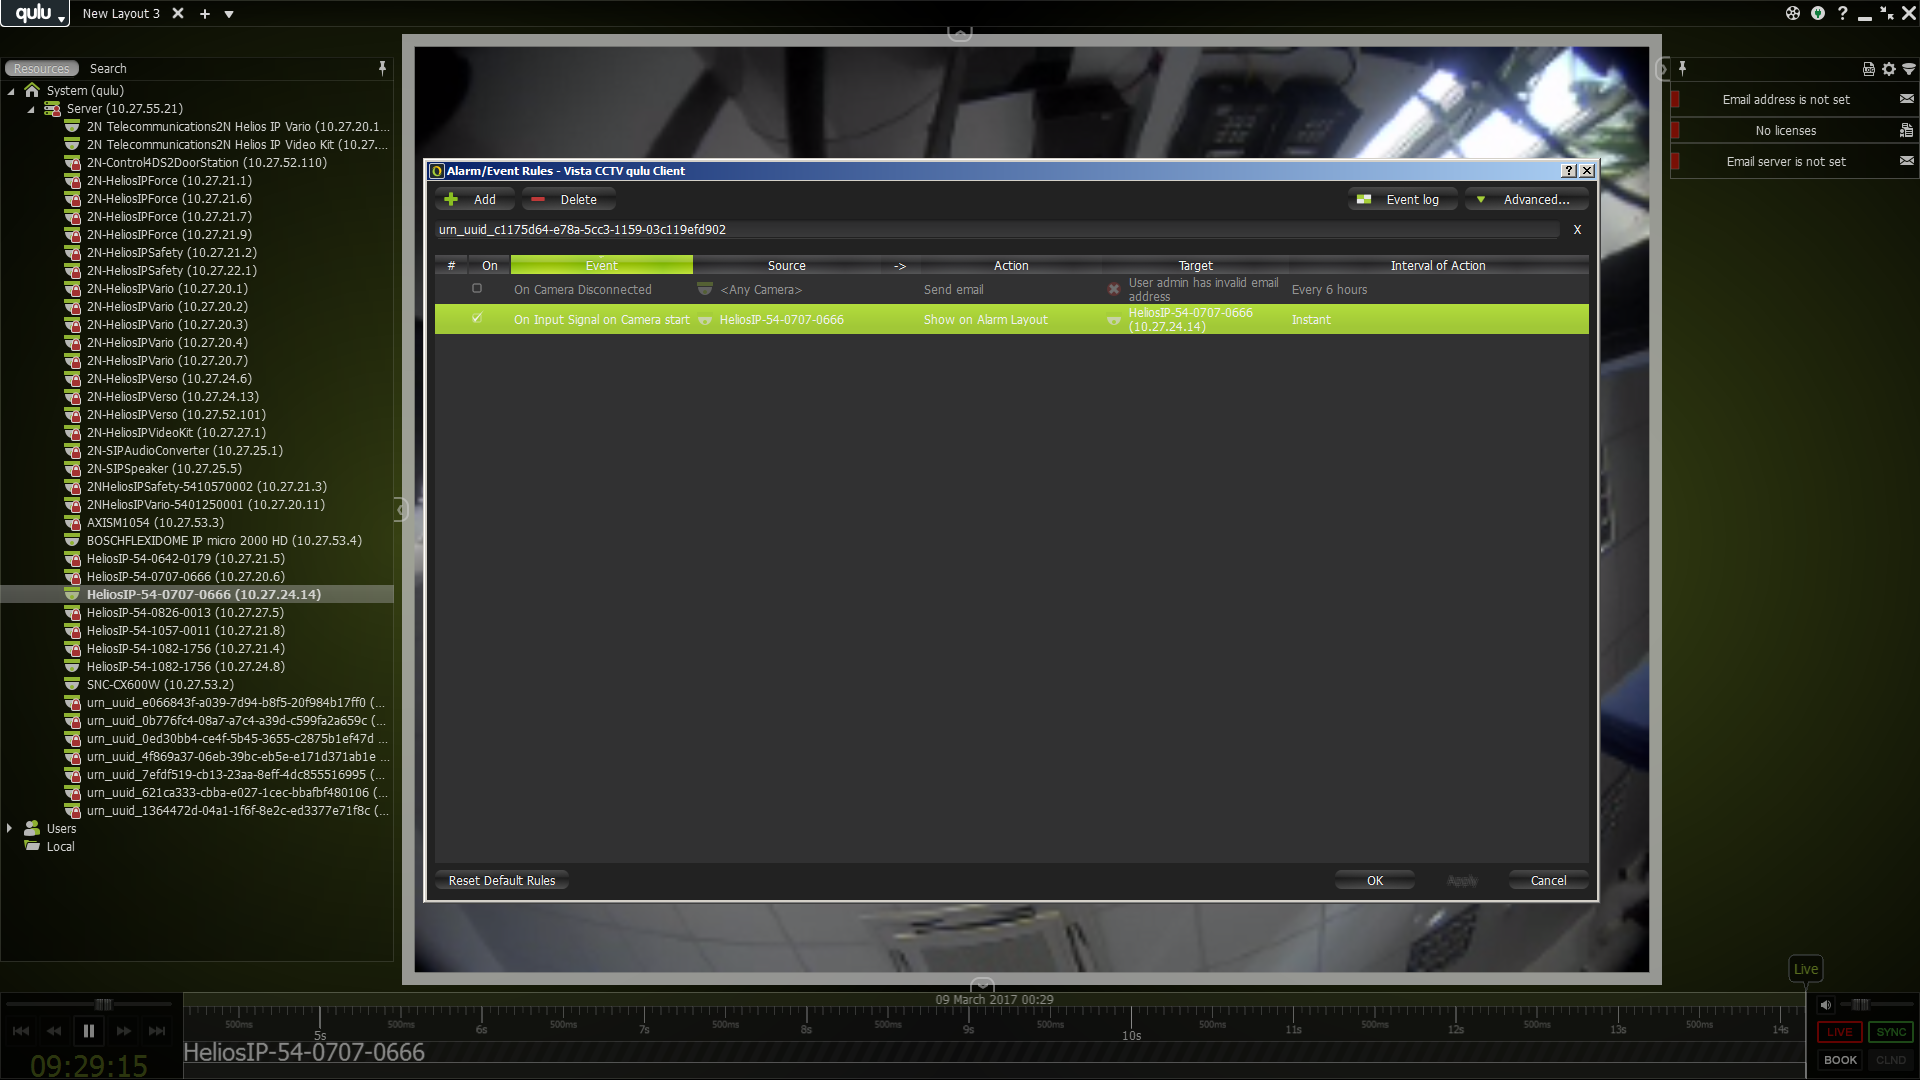Open the Advanced... dropdown

point(1526,200)
